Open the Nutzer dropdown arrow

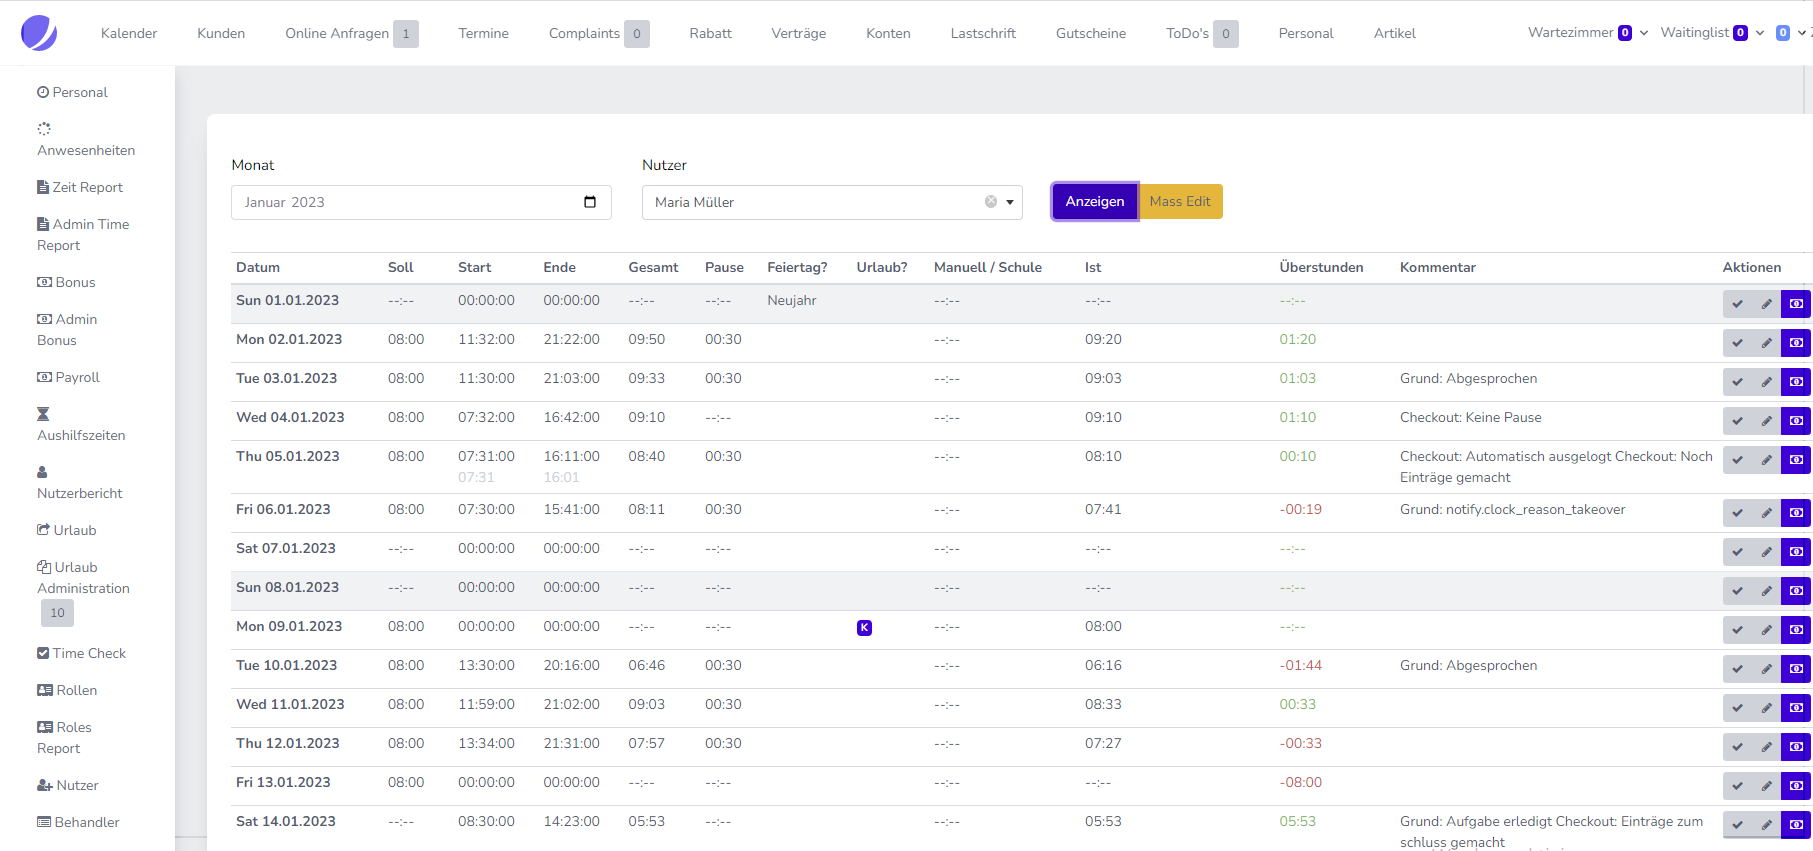pos(1010,202)
